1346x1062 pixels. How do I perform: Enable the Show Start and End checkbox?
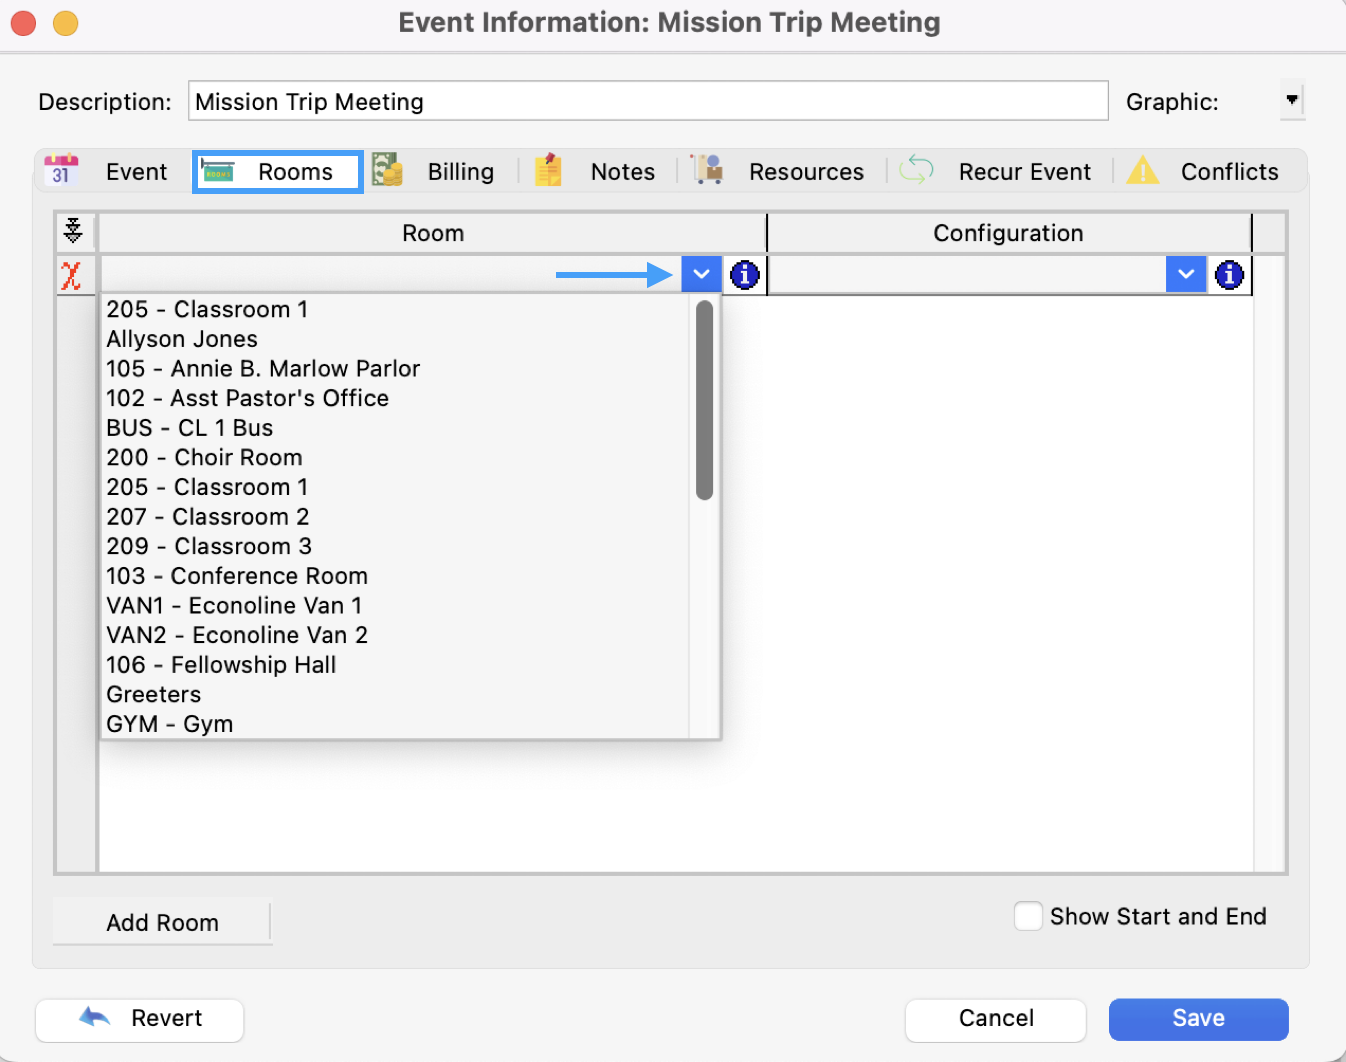(x=1028, y=916)
